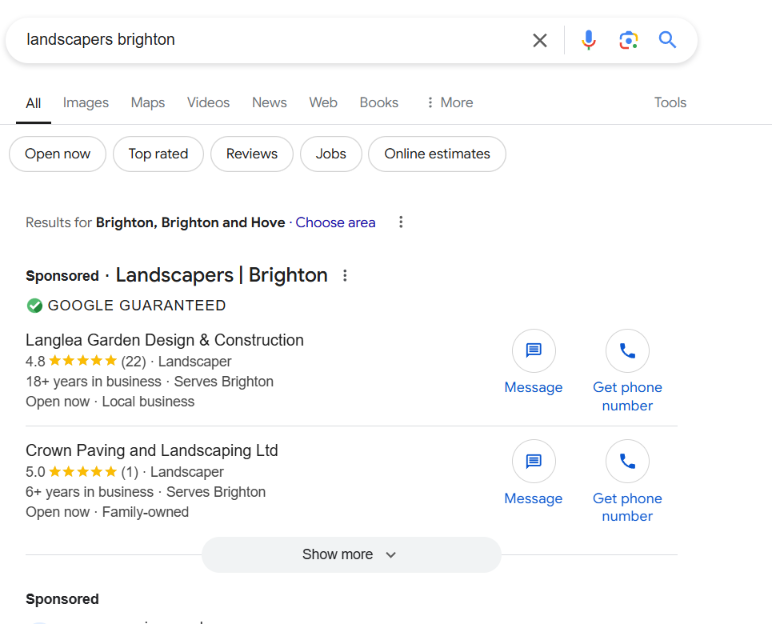
Task: Open three-dot menu beside Choose area
Action: tap(401, 222)
